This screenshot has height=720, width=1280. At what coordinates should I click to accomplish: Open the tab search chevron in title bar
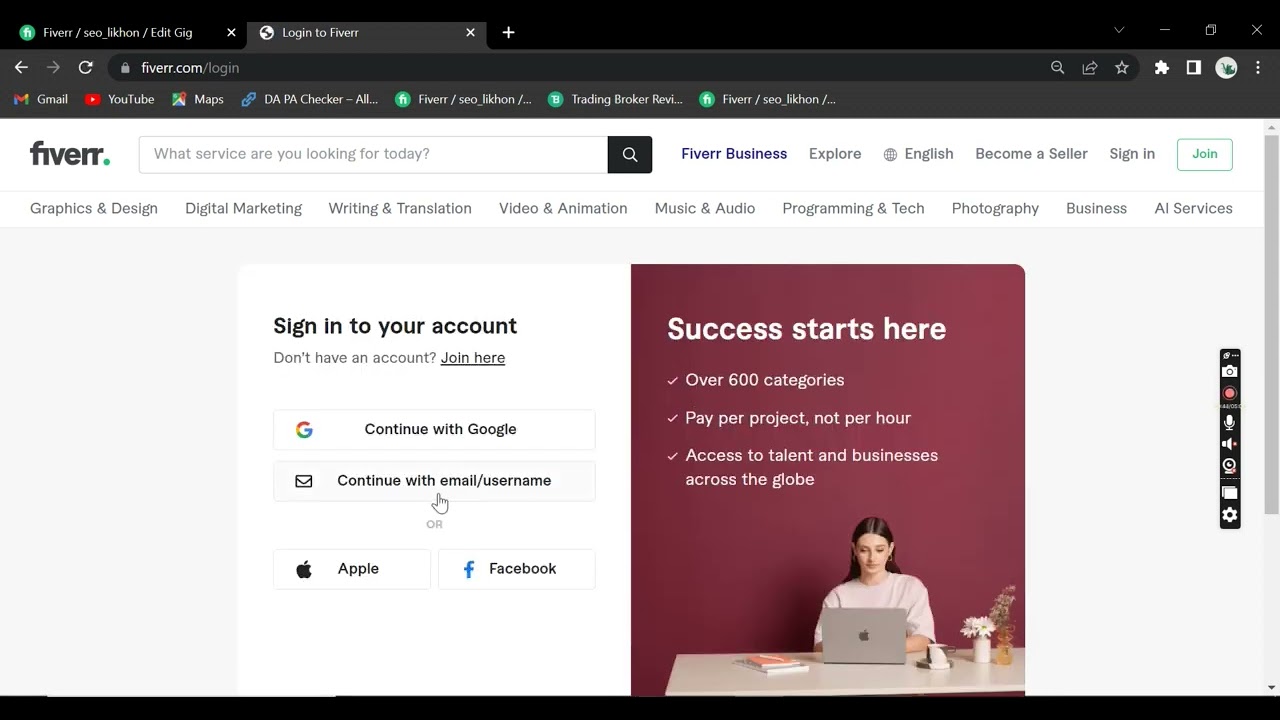coord(1119,30)
